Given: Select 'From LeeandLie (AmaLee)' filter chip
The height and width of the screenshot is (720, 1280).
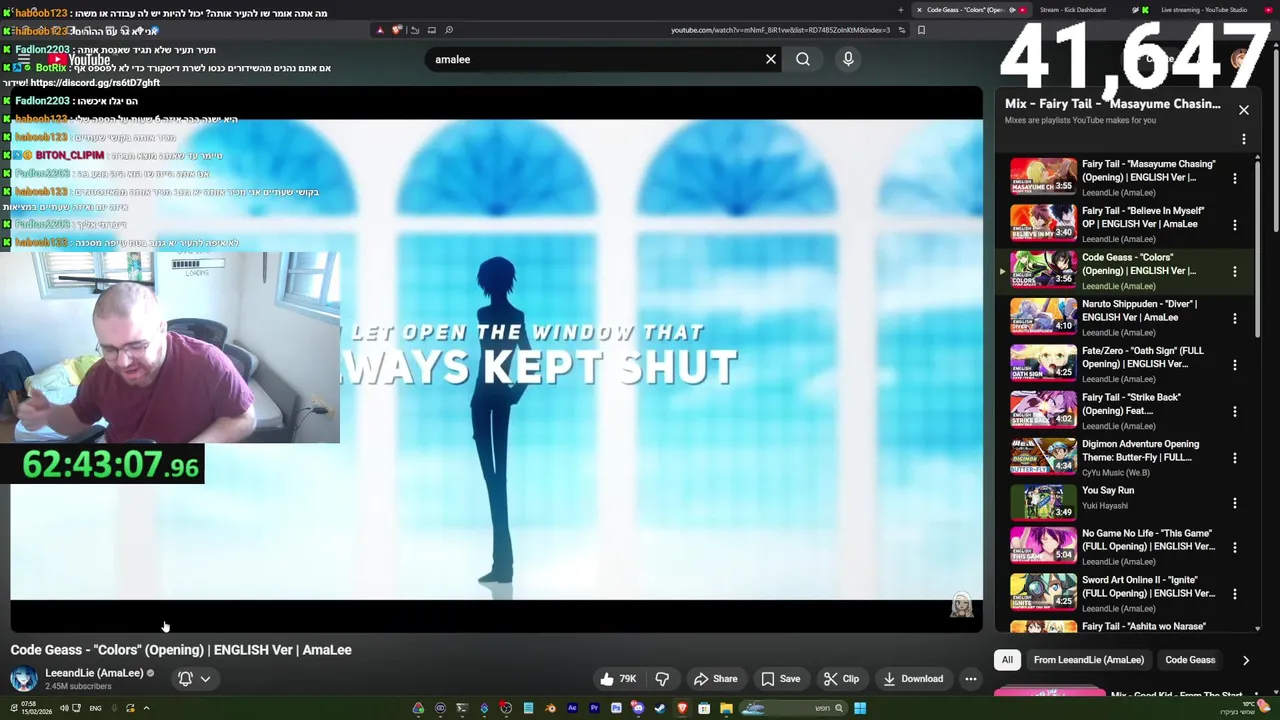Looking at the screenshot, I should (1089, 660).
